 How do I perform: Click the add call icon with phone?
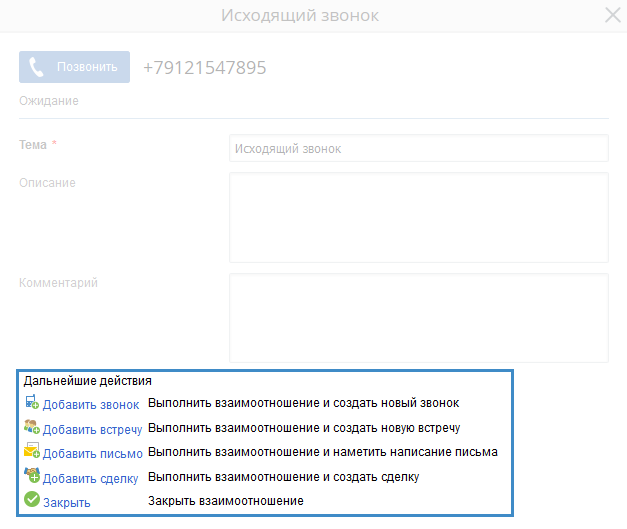(x=31, y=403)
